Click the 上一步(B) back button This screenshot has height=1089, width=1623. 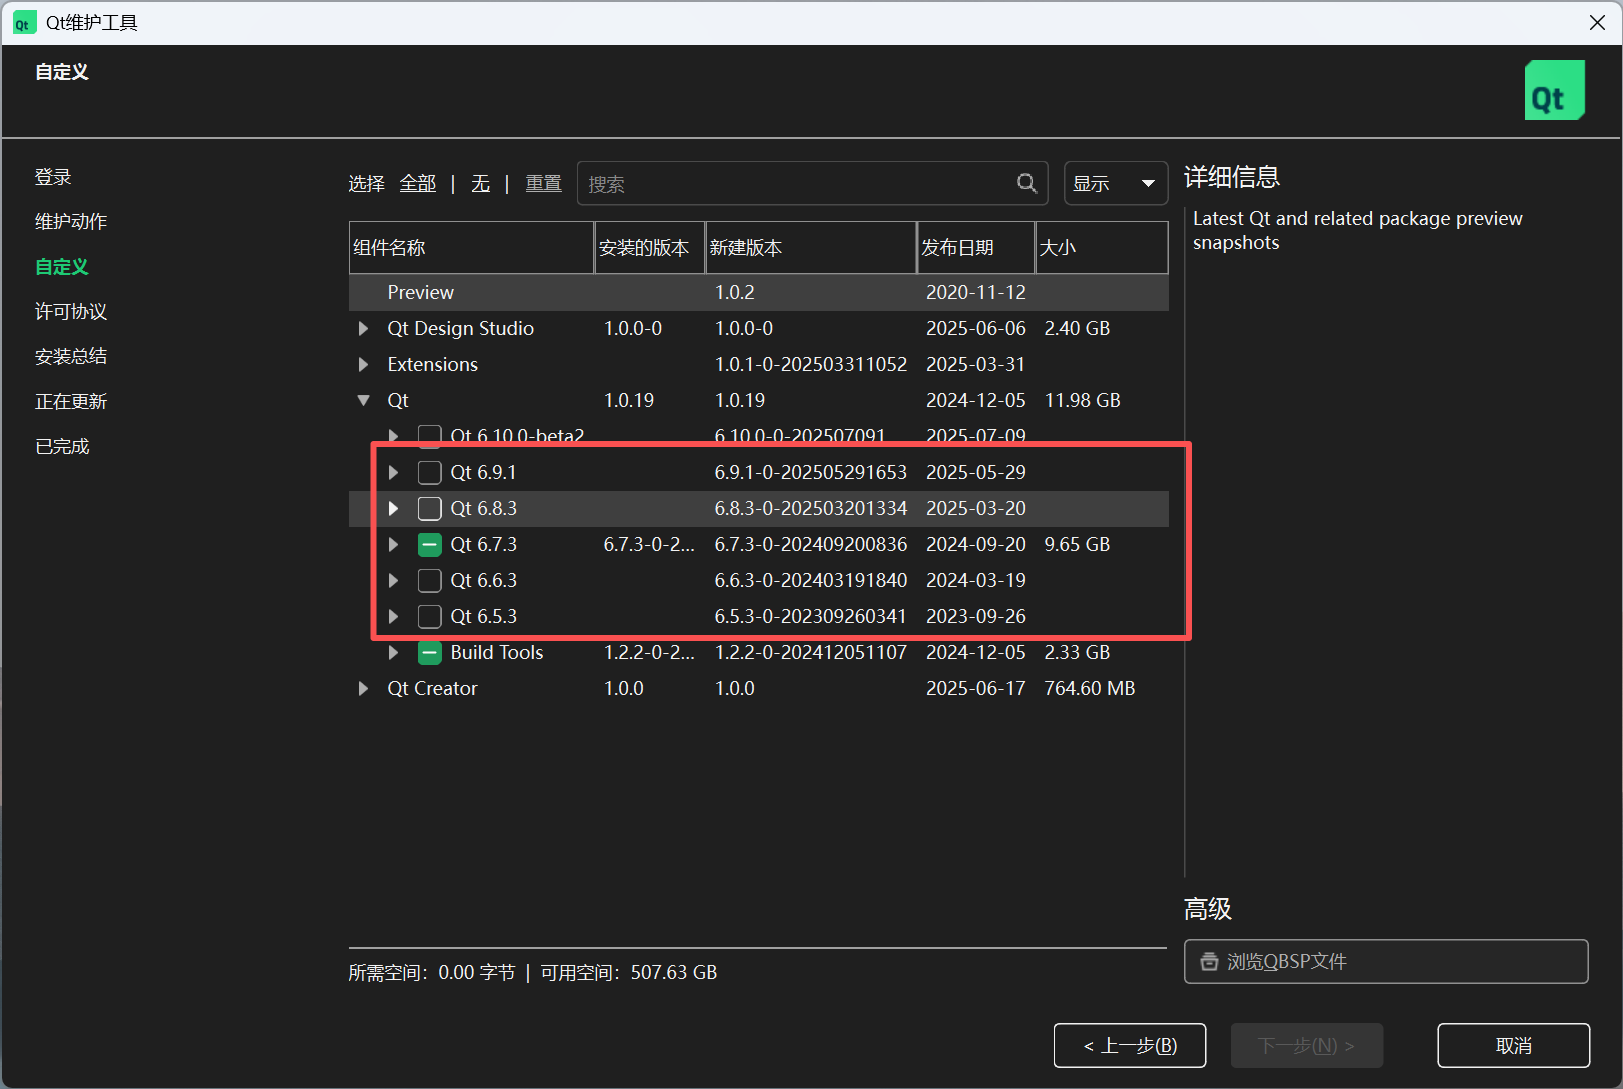[x=1130, y=1045]
